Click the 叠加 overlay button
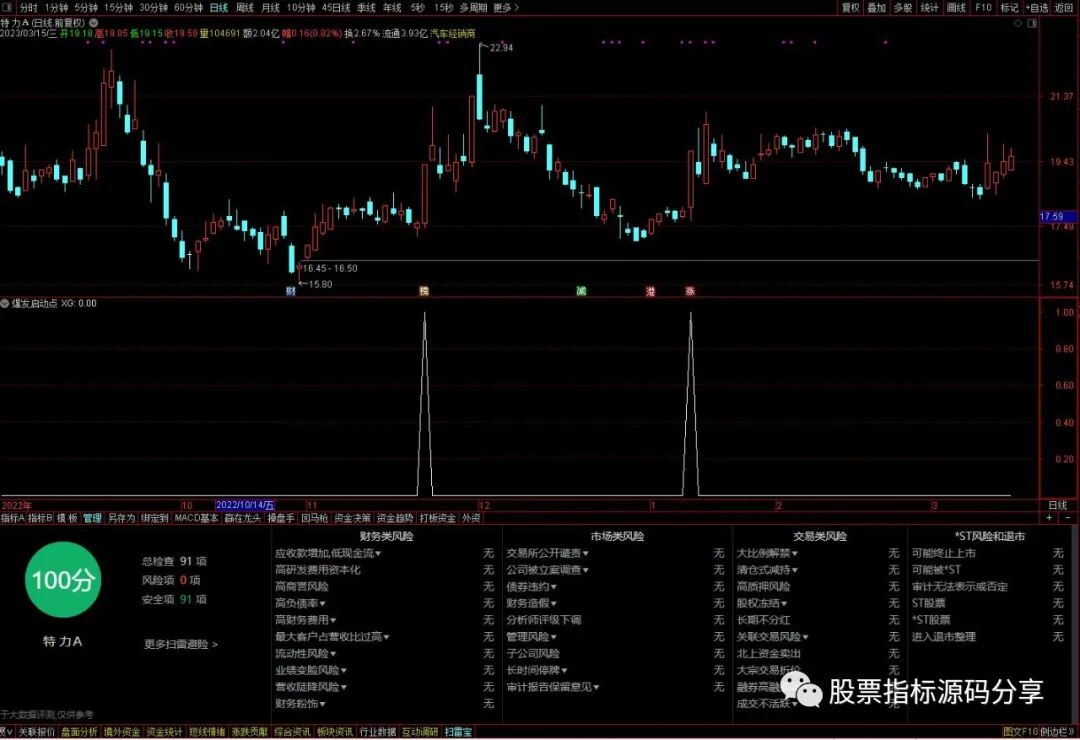The height and width of the screenshot is (740, 1080). [x=877, y=8]
